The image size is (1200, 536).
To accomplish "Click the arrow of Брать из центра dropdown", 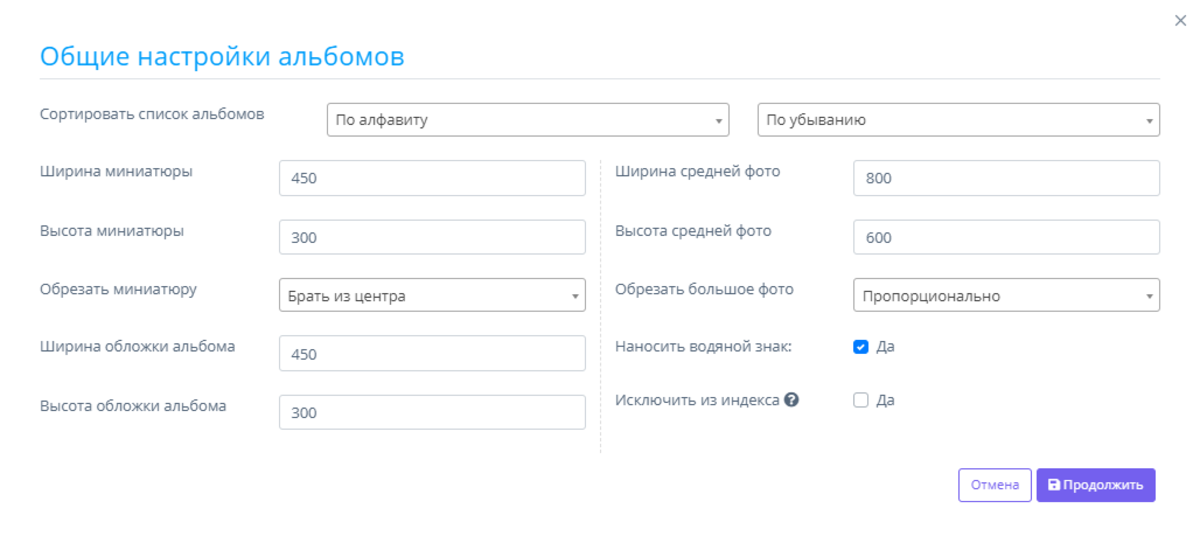I will point(575,297).
